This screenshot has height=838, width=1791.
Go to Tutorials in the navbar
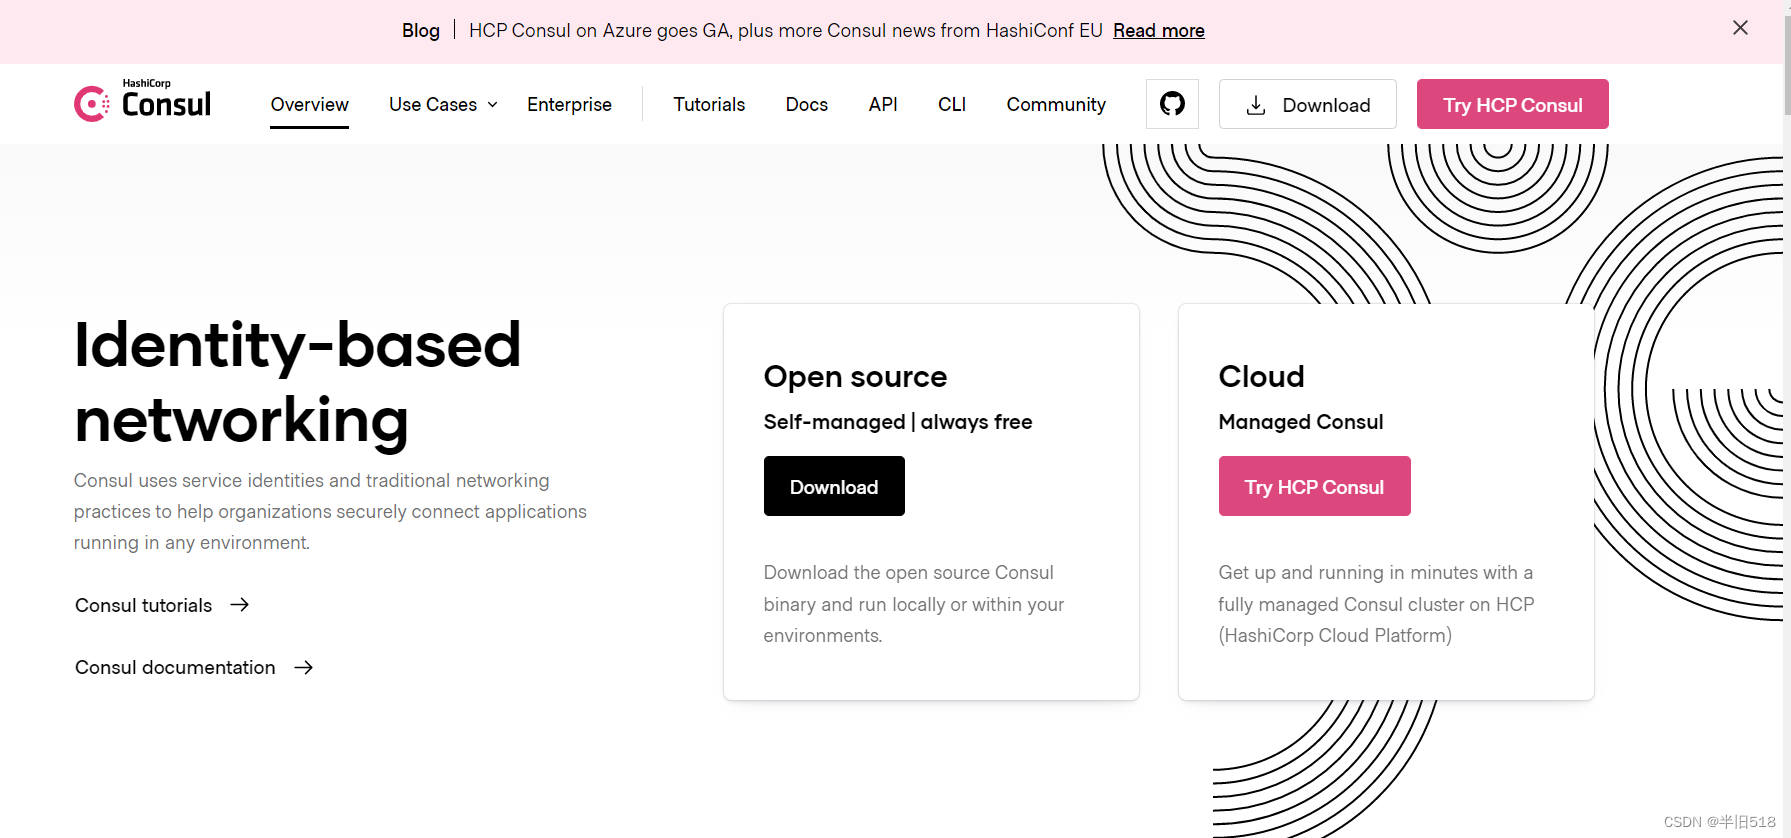click(x=709, y=104)
